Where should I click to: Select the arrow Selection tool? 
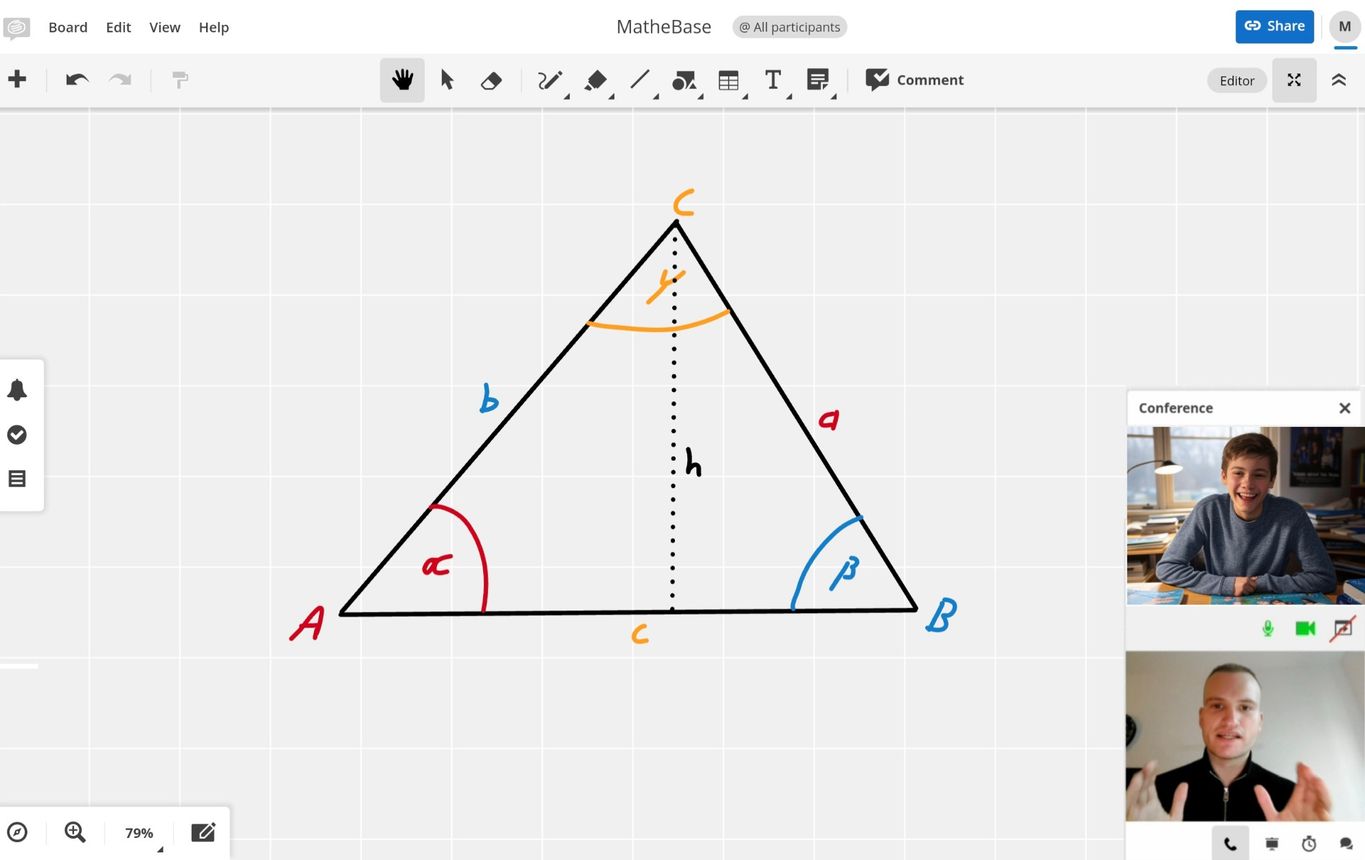(447, 80)
